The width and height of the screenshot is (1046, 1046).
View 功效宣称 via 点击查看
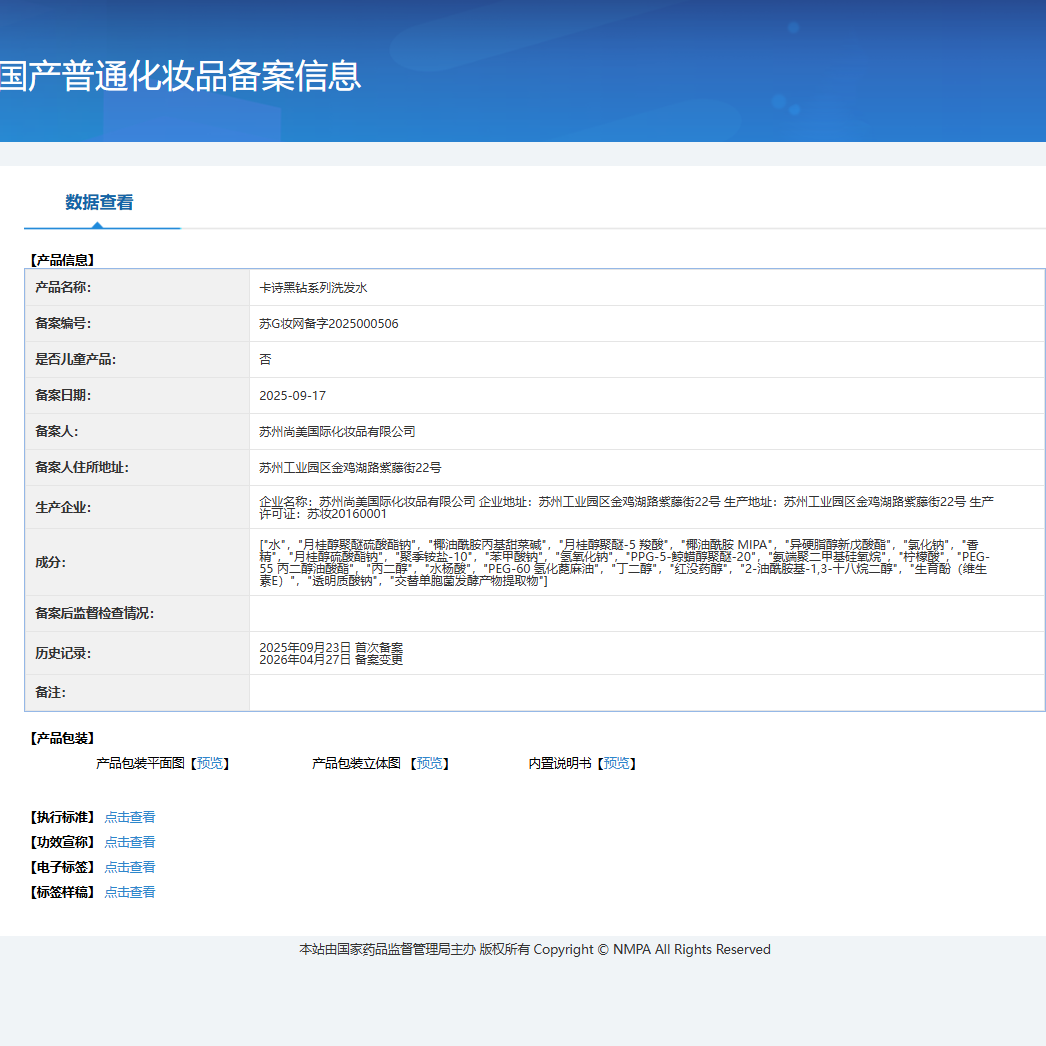click(130, 842)
